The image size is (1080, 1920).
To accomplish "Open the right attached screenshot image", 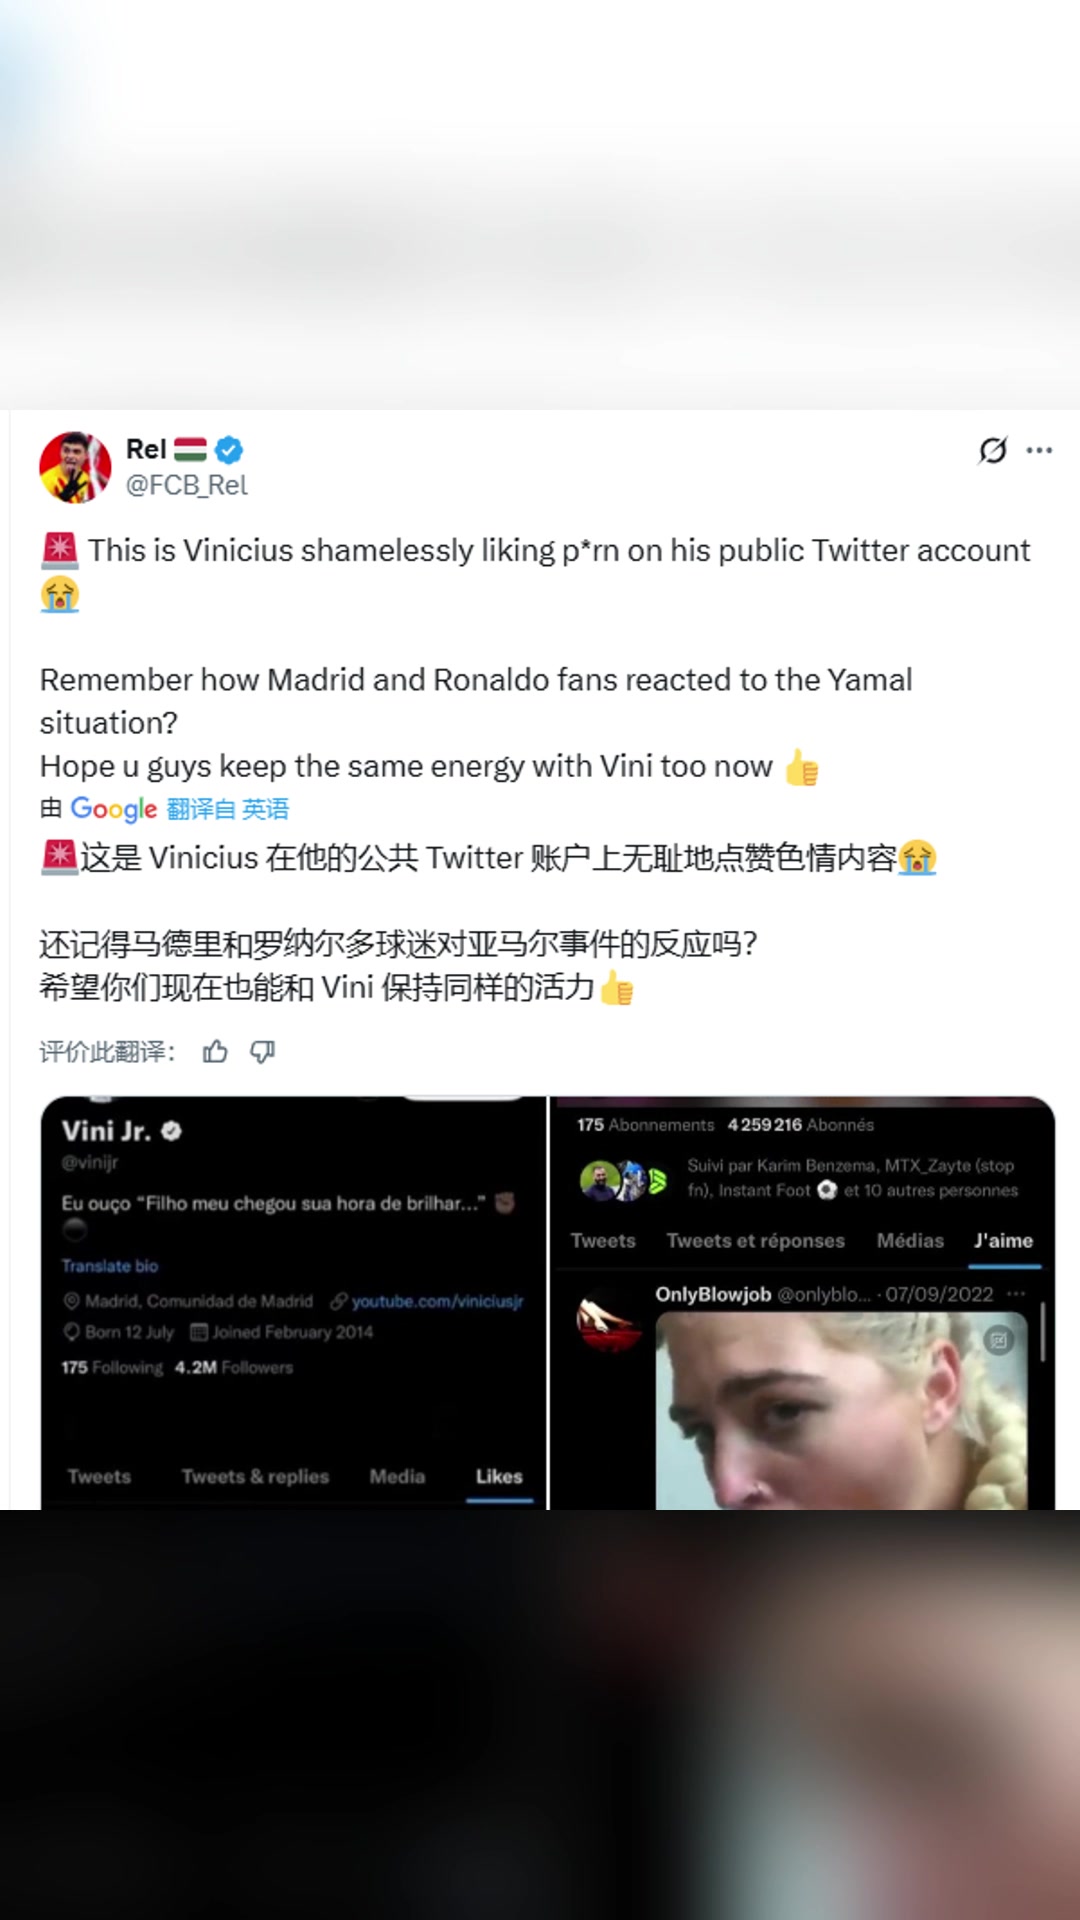I will [803, 1303].
